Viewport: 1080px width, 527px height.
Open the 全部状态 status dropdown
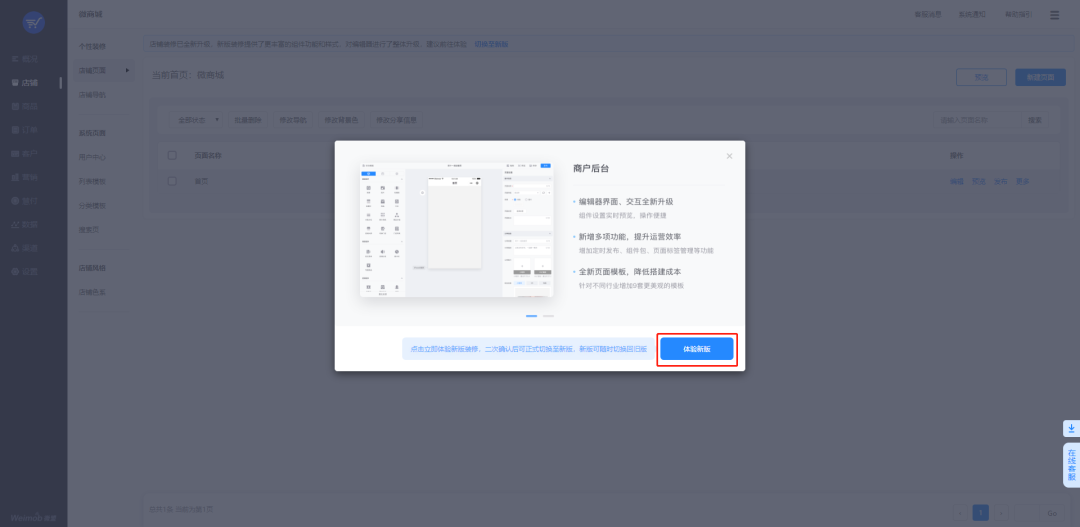coord(196,120)
